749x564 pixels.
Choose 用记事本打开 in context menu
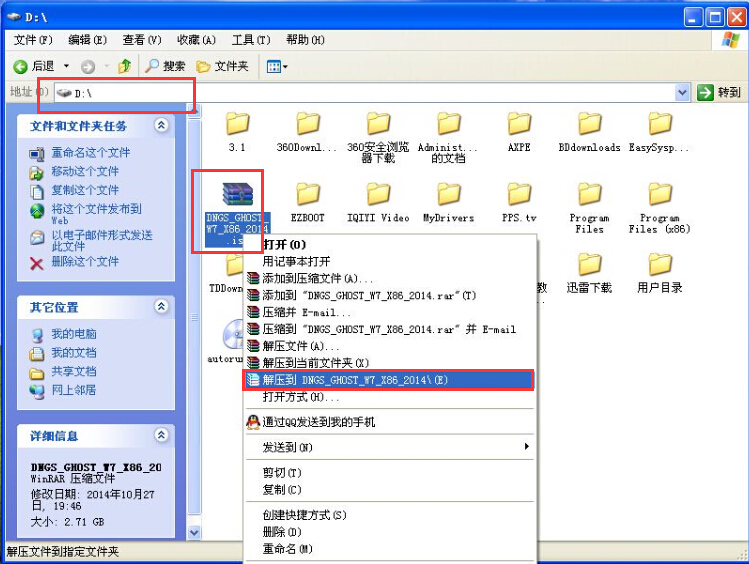click(x=389, y=261)
